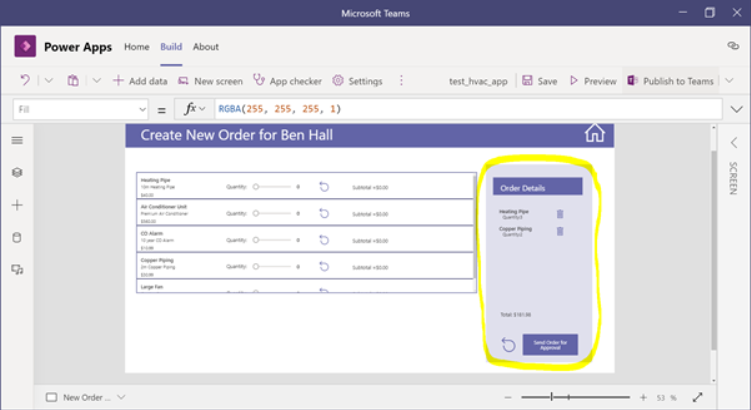751x410 pixels.
Task: Click the RGBA formula bar field
Action: point(468,109)
